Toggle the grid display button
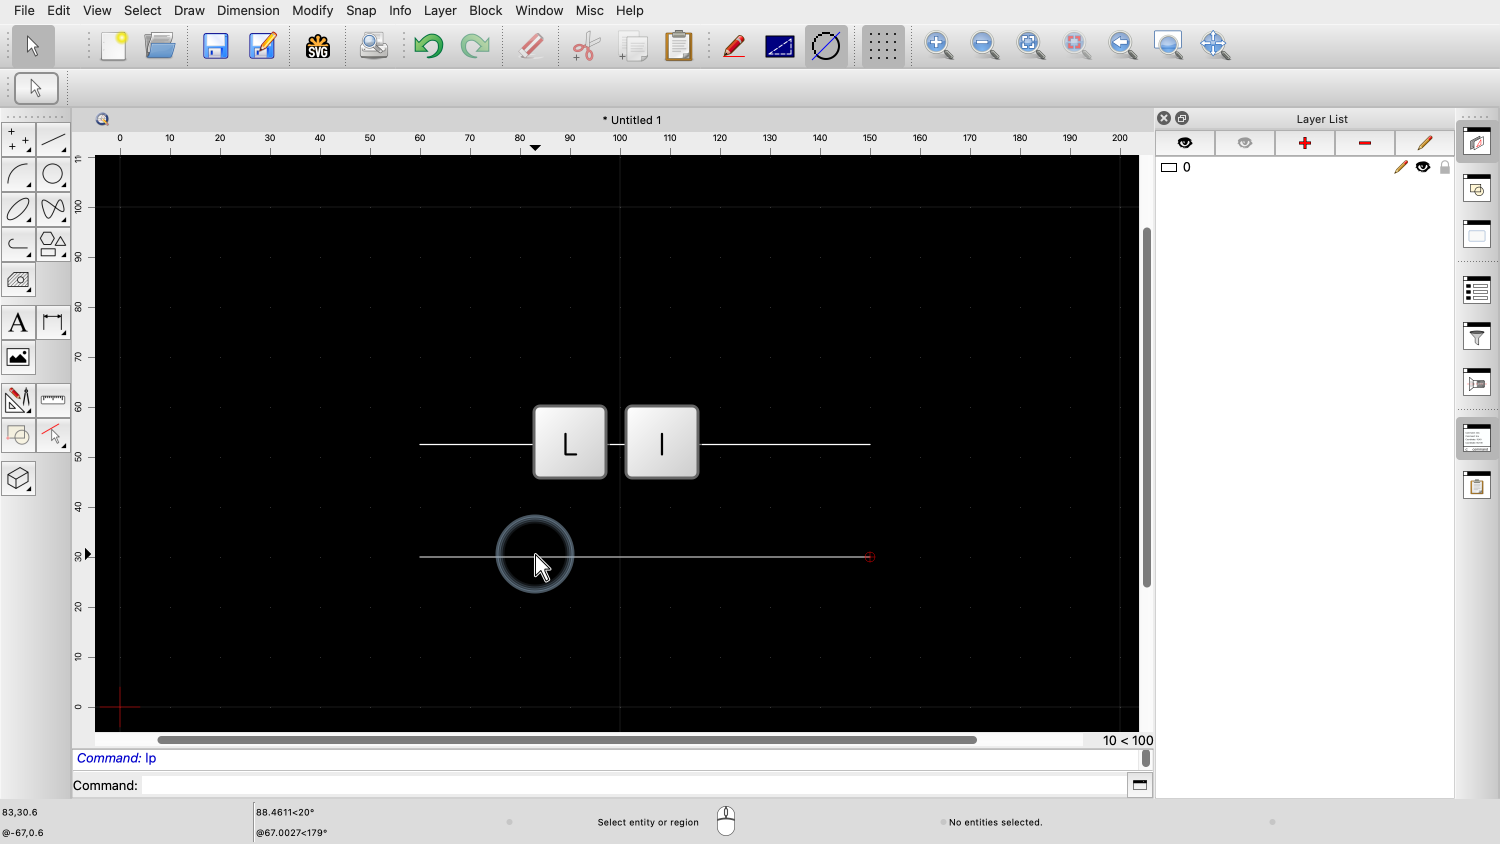Screen dimensions: 1500x844 click(882, 46)
